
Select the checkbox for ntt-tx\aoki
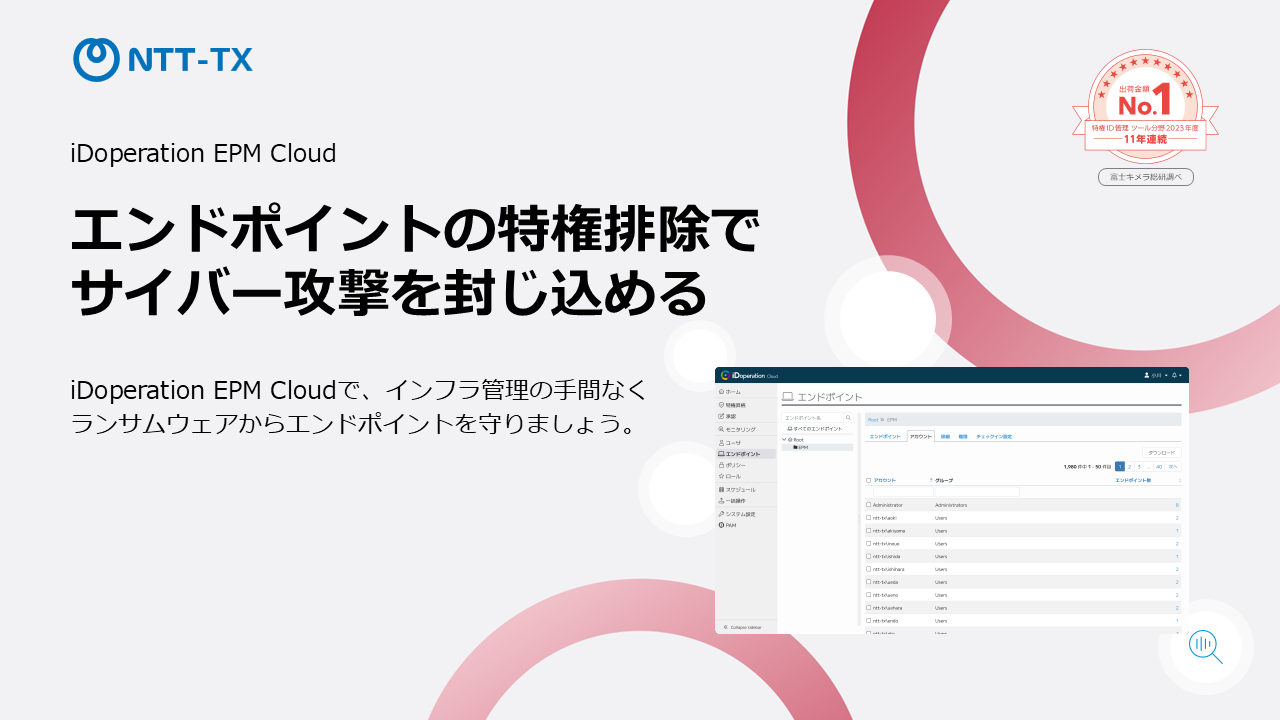[x=868, y=517]
